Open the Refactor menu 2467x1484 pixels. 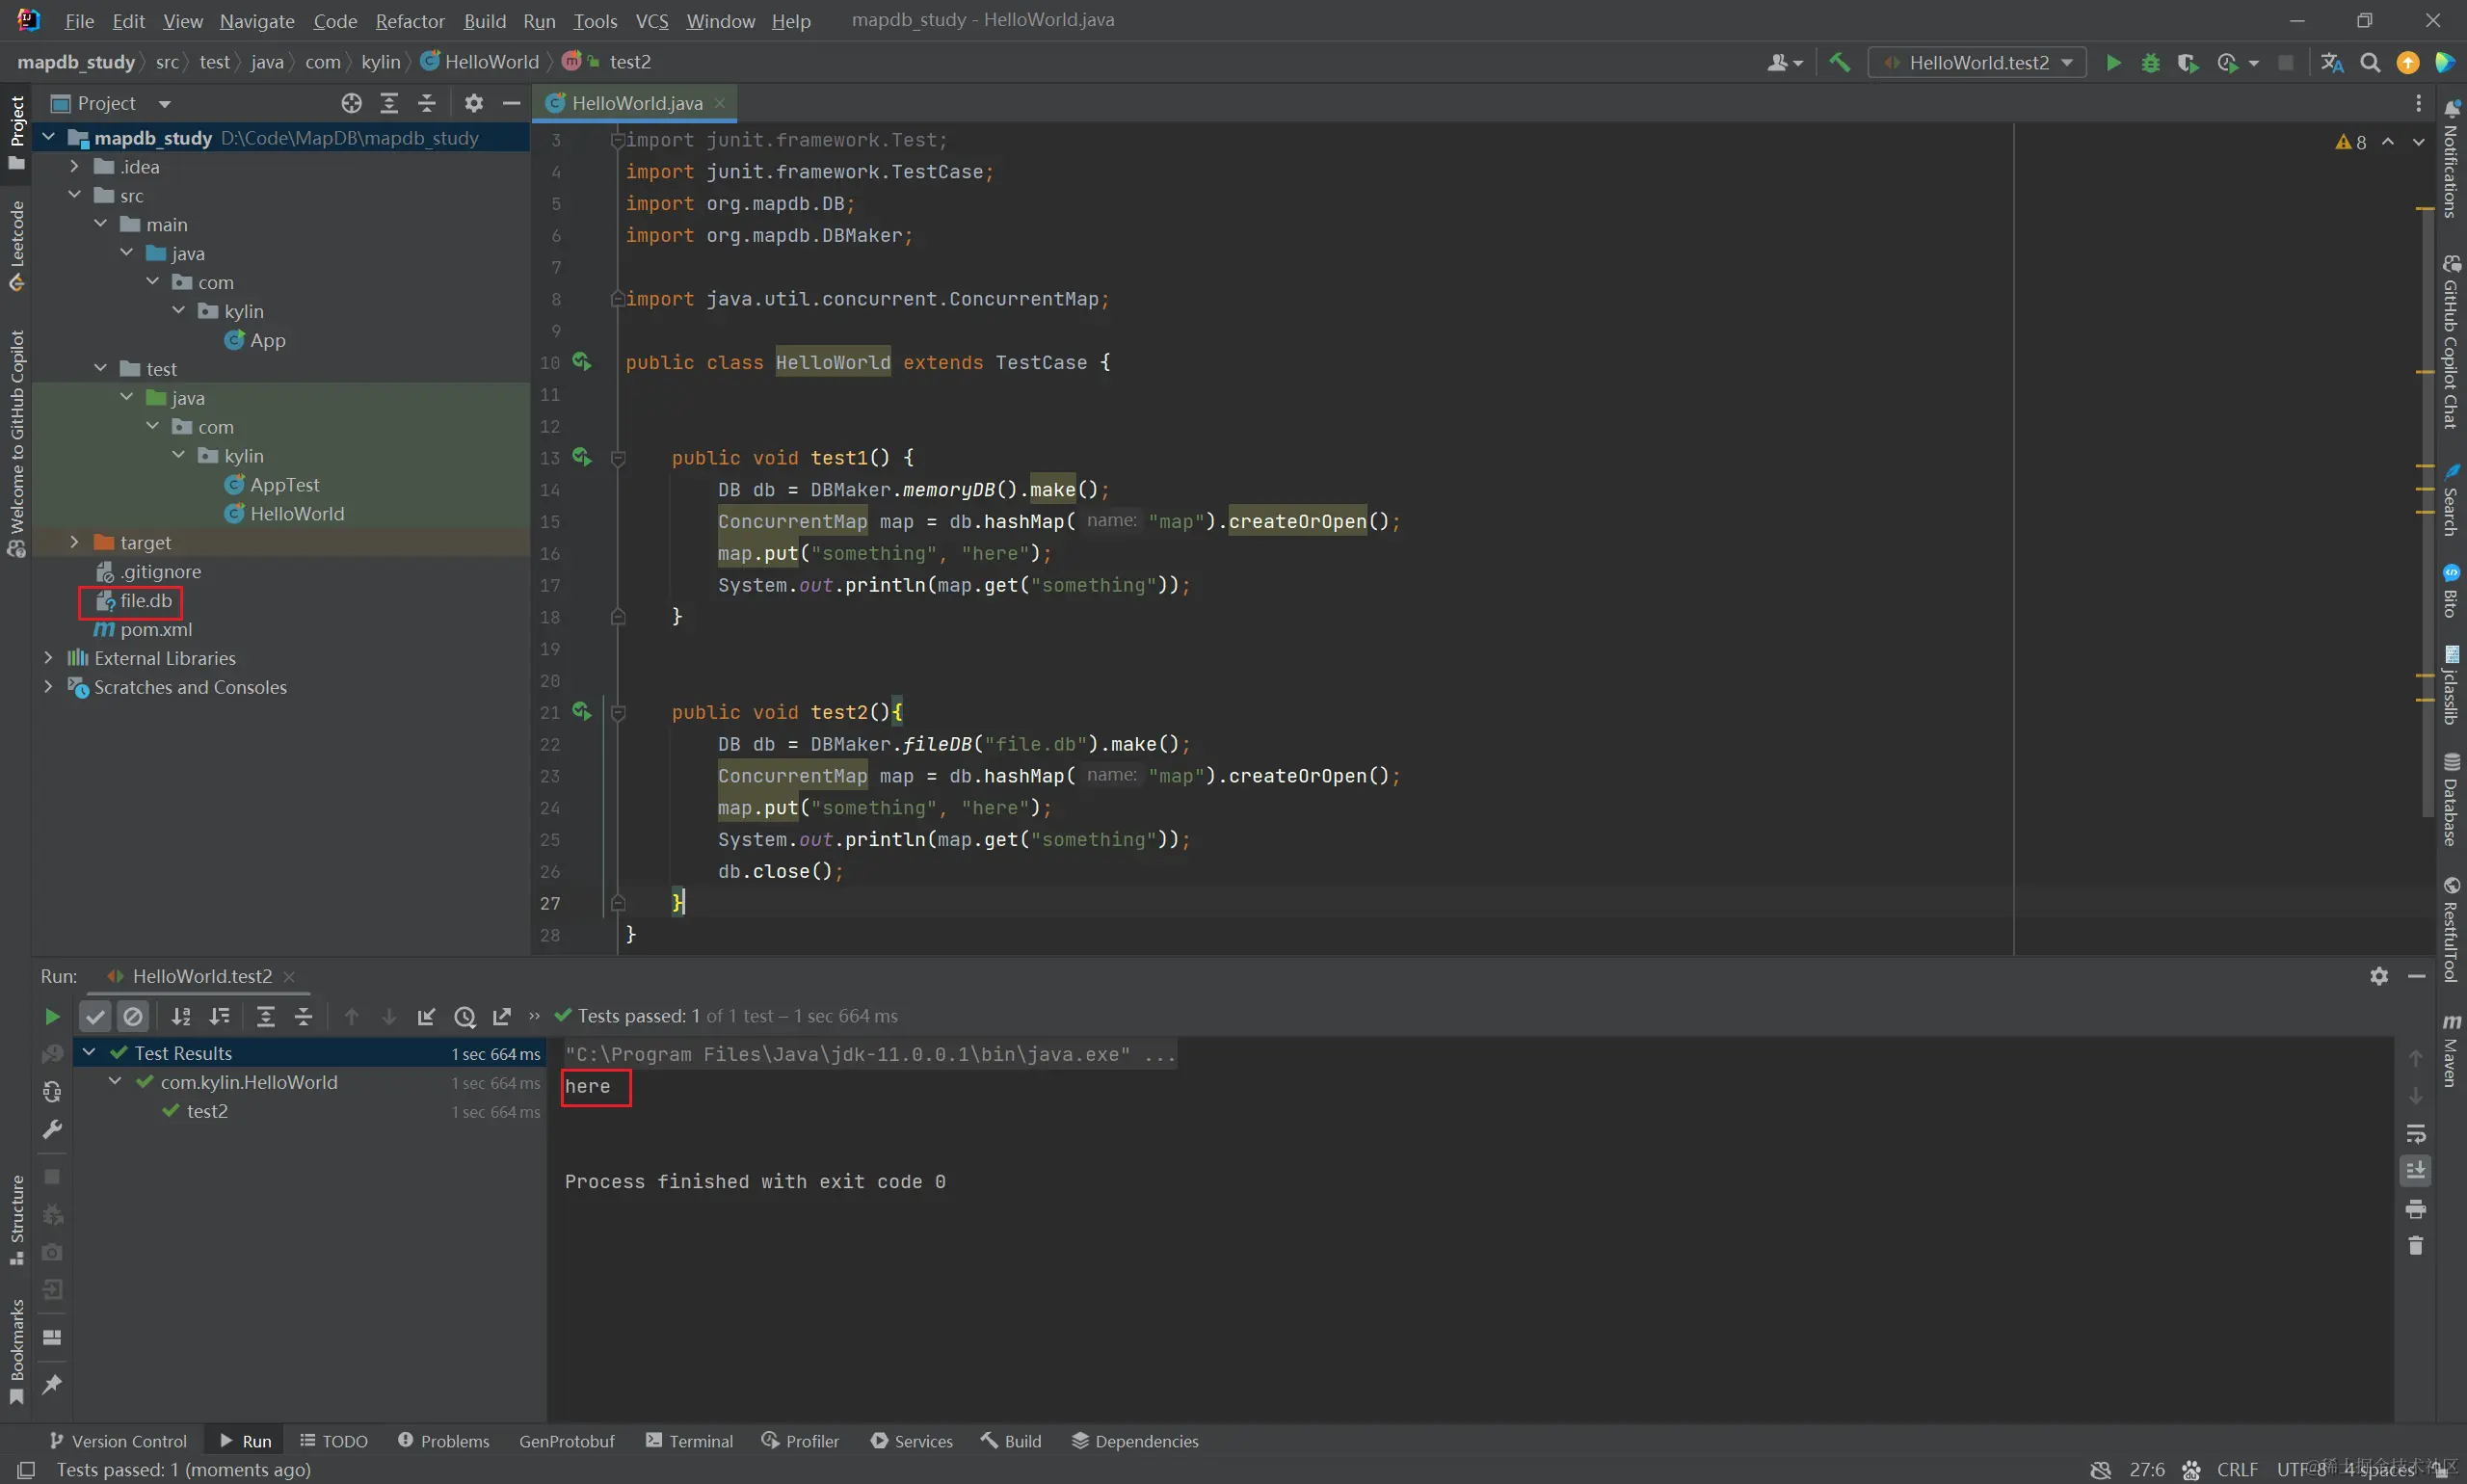tap(410, 21)
